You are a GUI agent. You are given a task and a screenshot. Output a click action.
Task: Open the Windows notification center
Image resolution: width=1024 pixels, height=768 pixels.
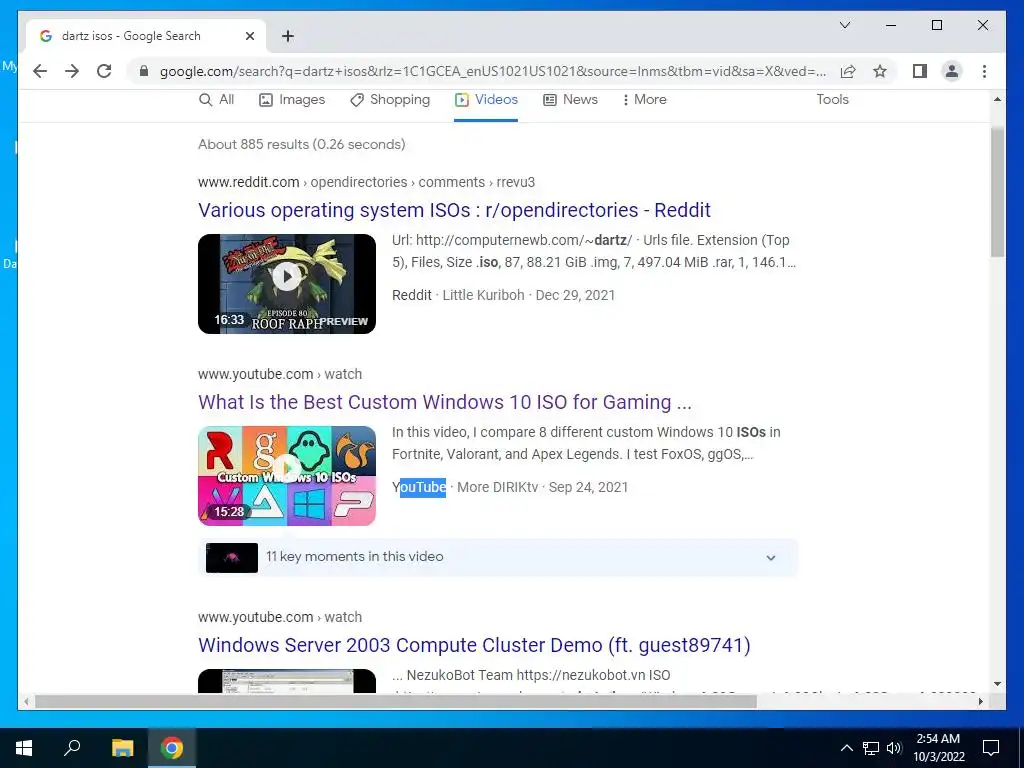(991, 748)
